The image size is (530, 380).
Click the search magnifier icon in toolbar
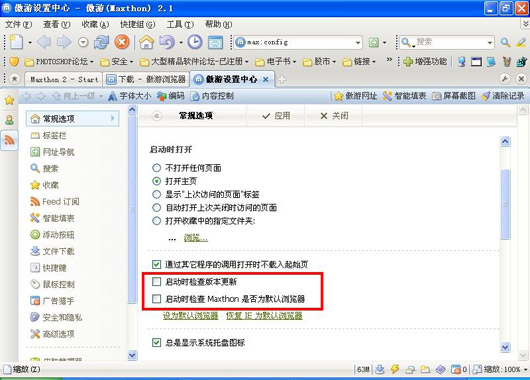(x=505, y=43)
